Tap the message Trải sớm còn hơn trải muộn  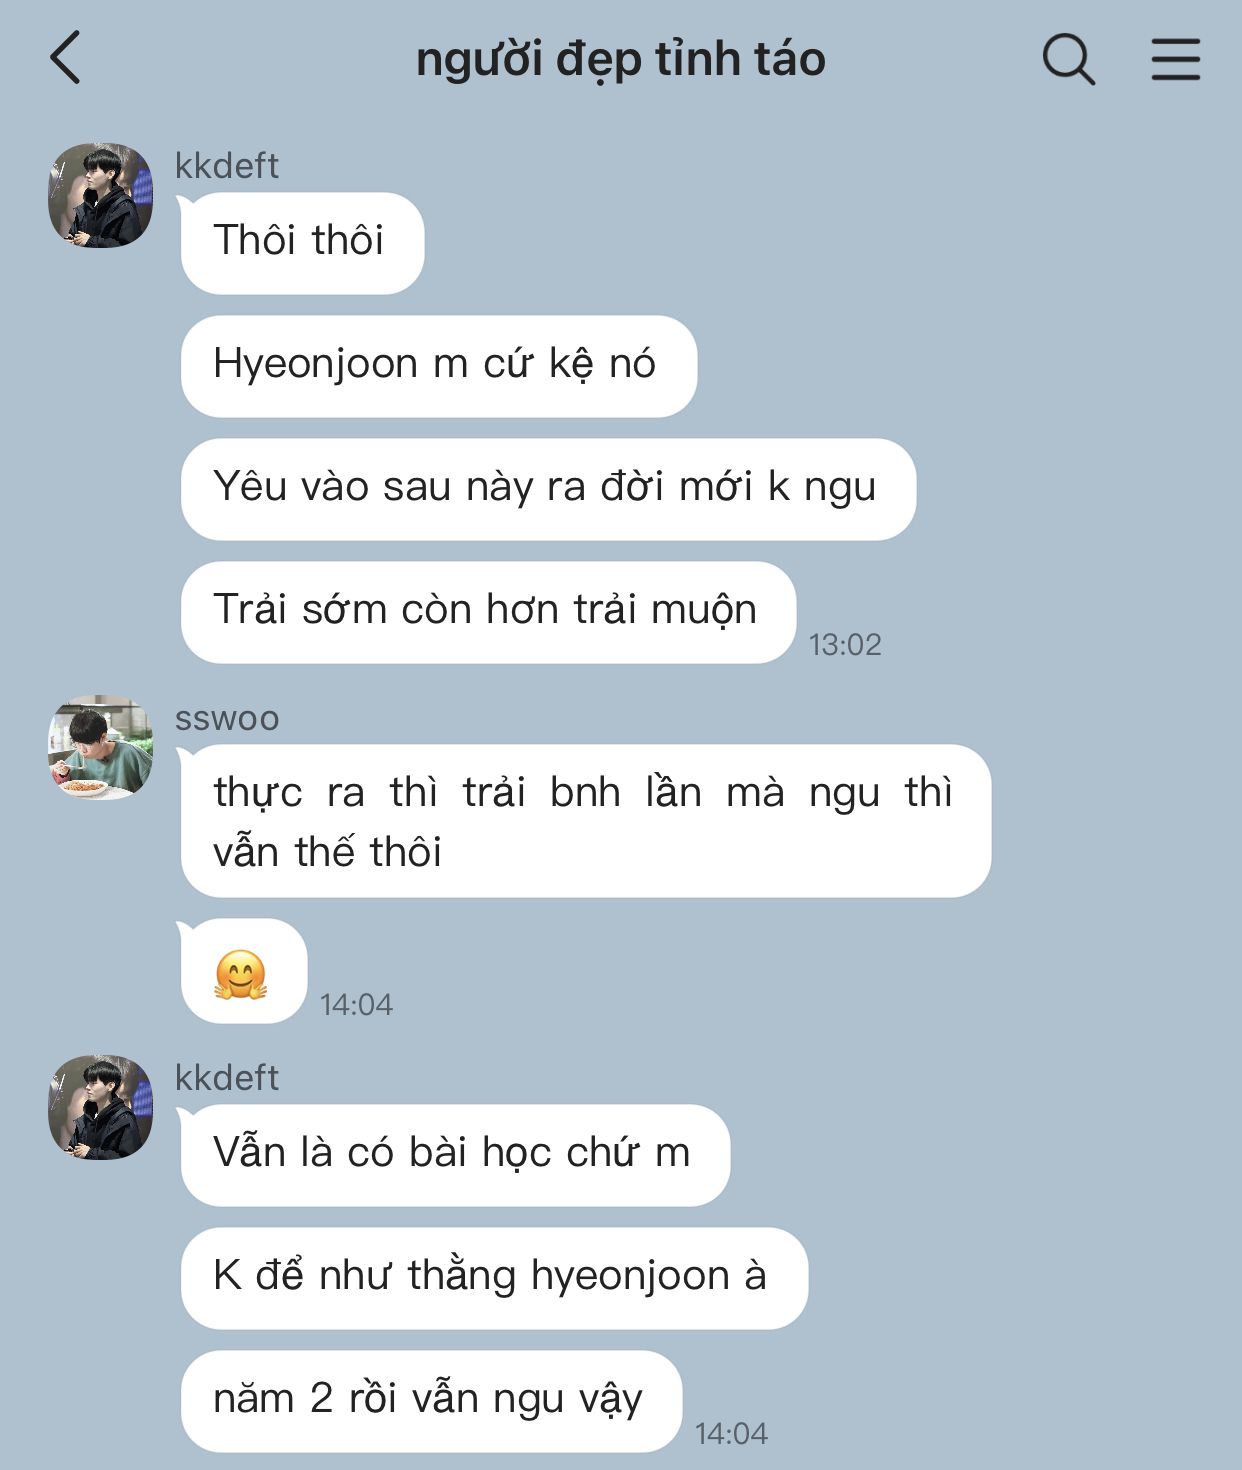(x=488, y=612)
